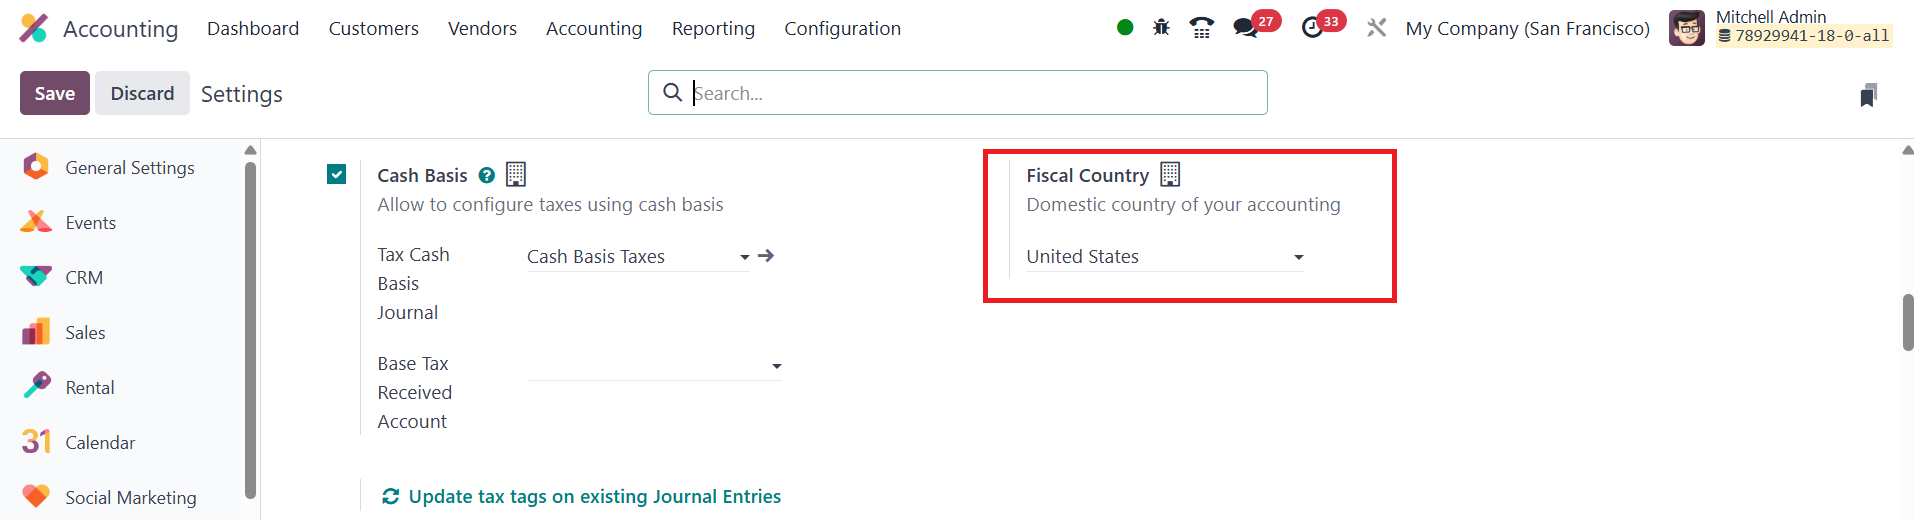Image resolution: width=1914 pixels, height=520 pixels.
Task: Click the VoIP phone icon
Action: 1201,28
